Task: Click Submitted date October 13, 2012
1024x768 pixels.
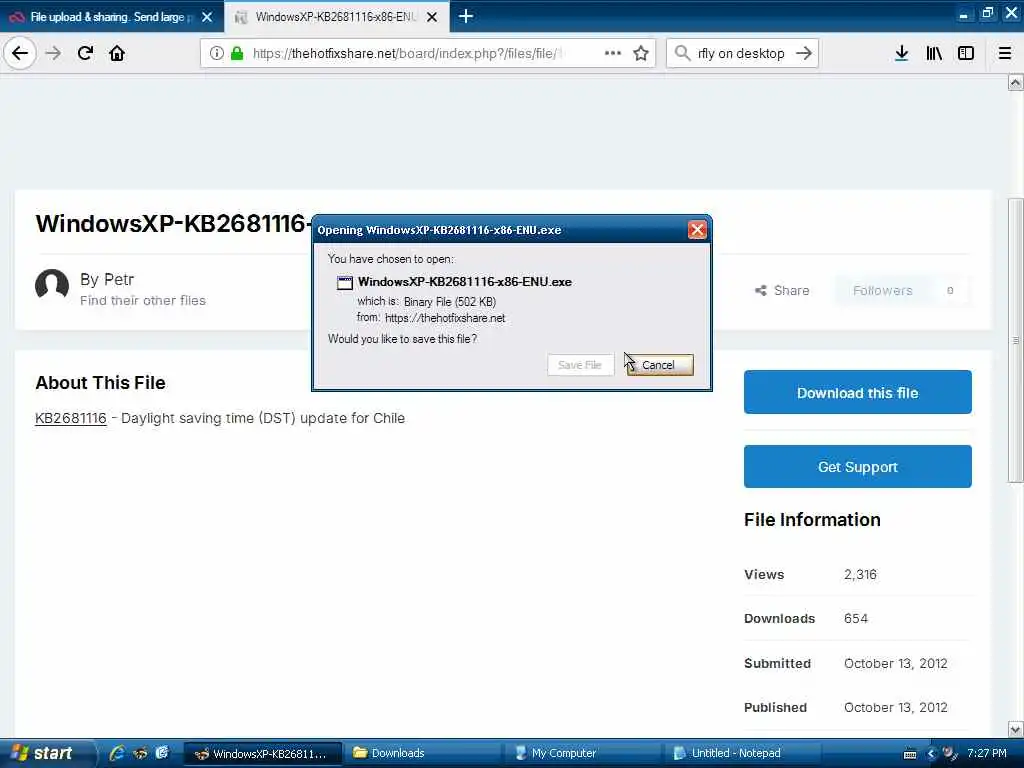Action: point(895,664)
